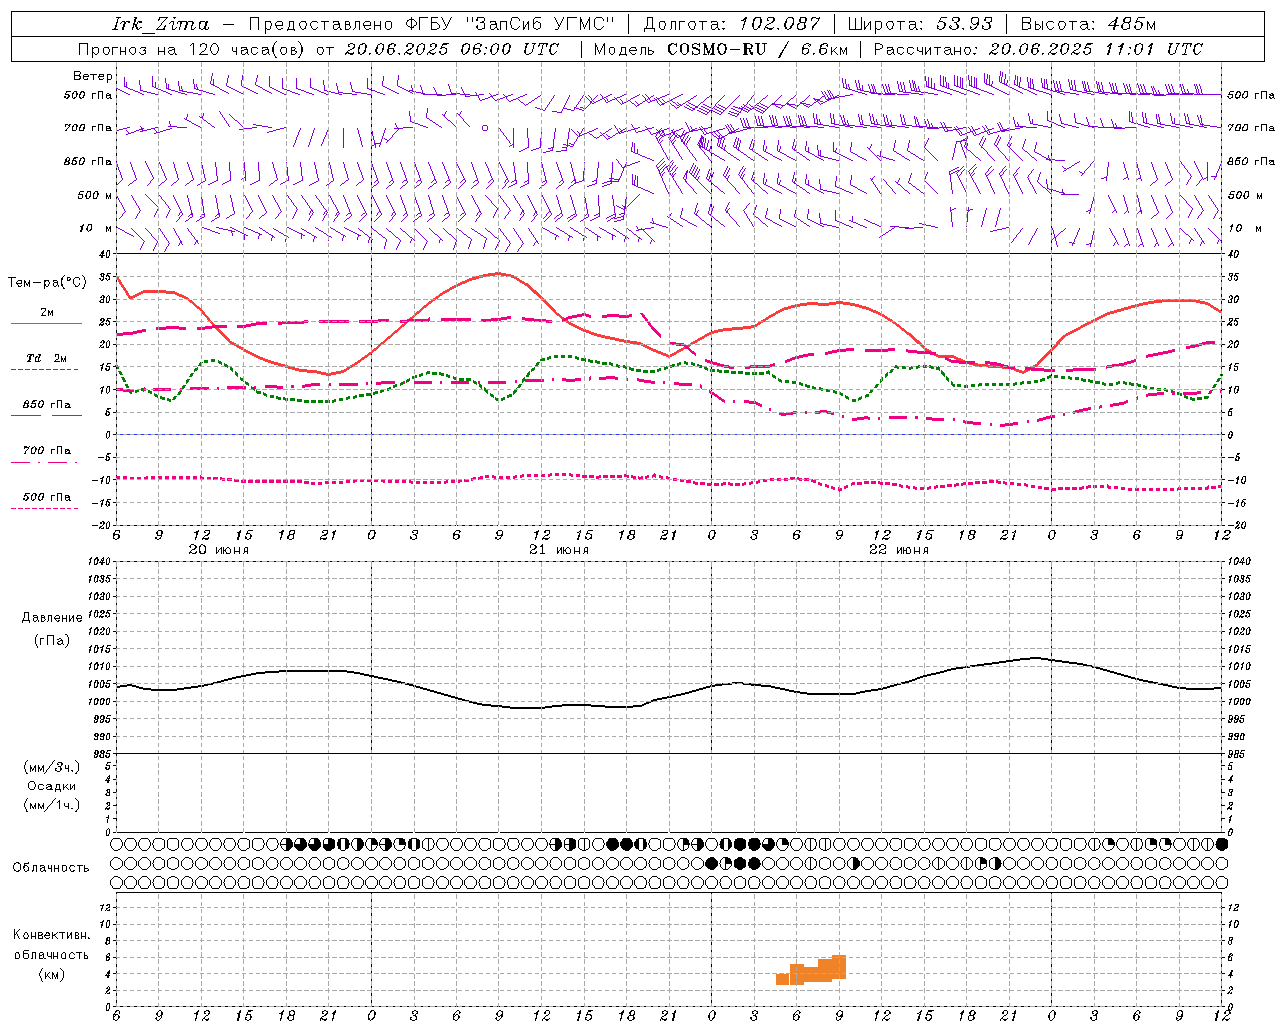Click the '21 июня' date label

coord(559,550)
